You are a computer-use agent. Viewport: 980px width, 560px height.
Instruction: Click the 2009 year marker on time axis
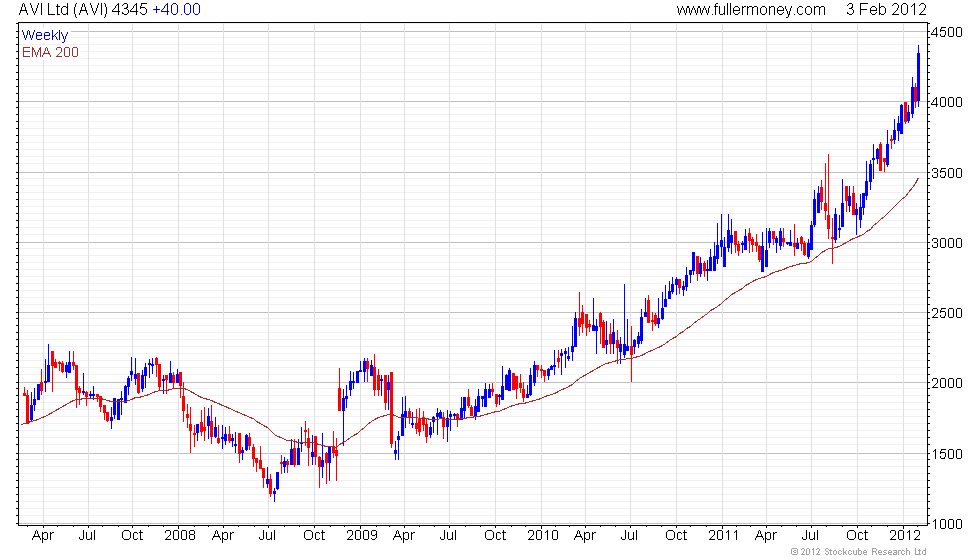tap(360, 535)
